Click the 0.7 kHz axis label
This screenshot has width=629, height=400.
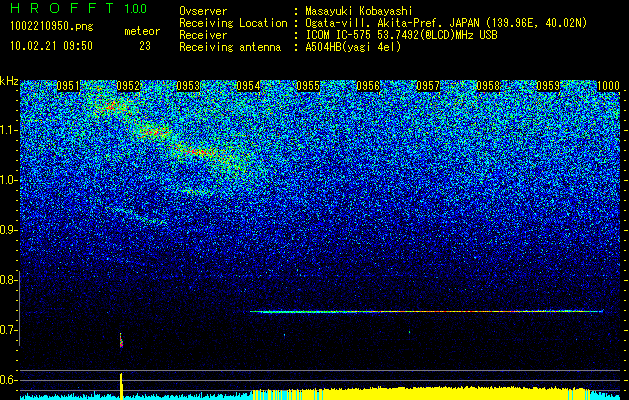point(7,330)
